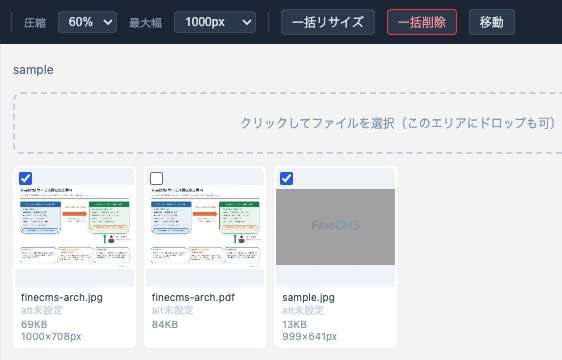Click alt未設定 under sample.jpg
562x360 pixels.
303,310
